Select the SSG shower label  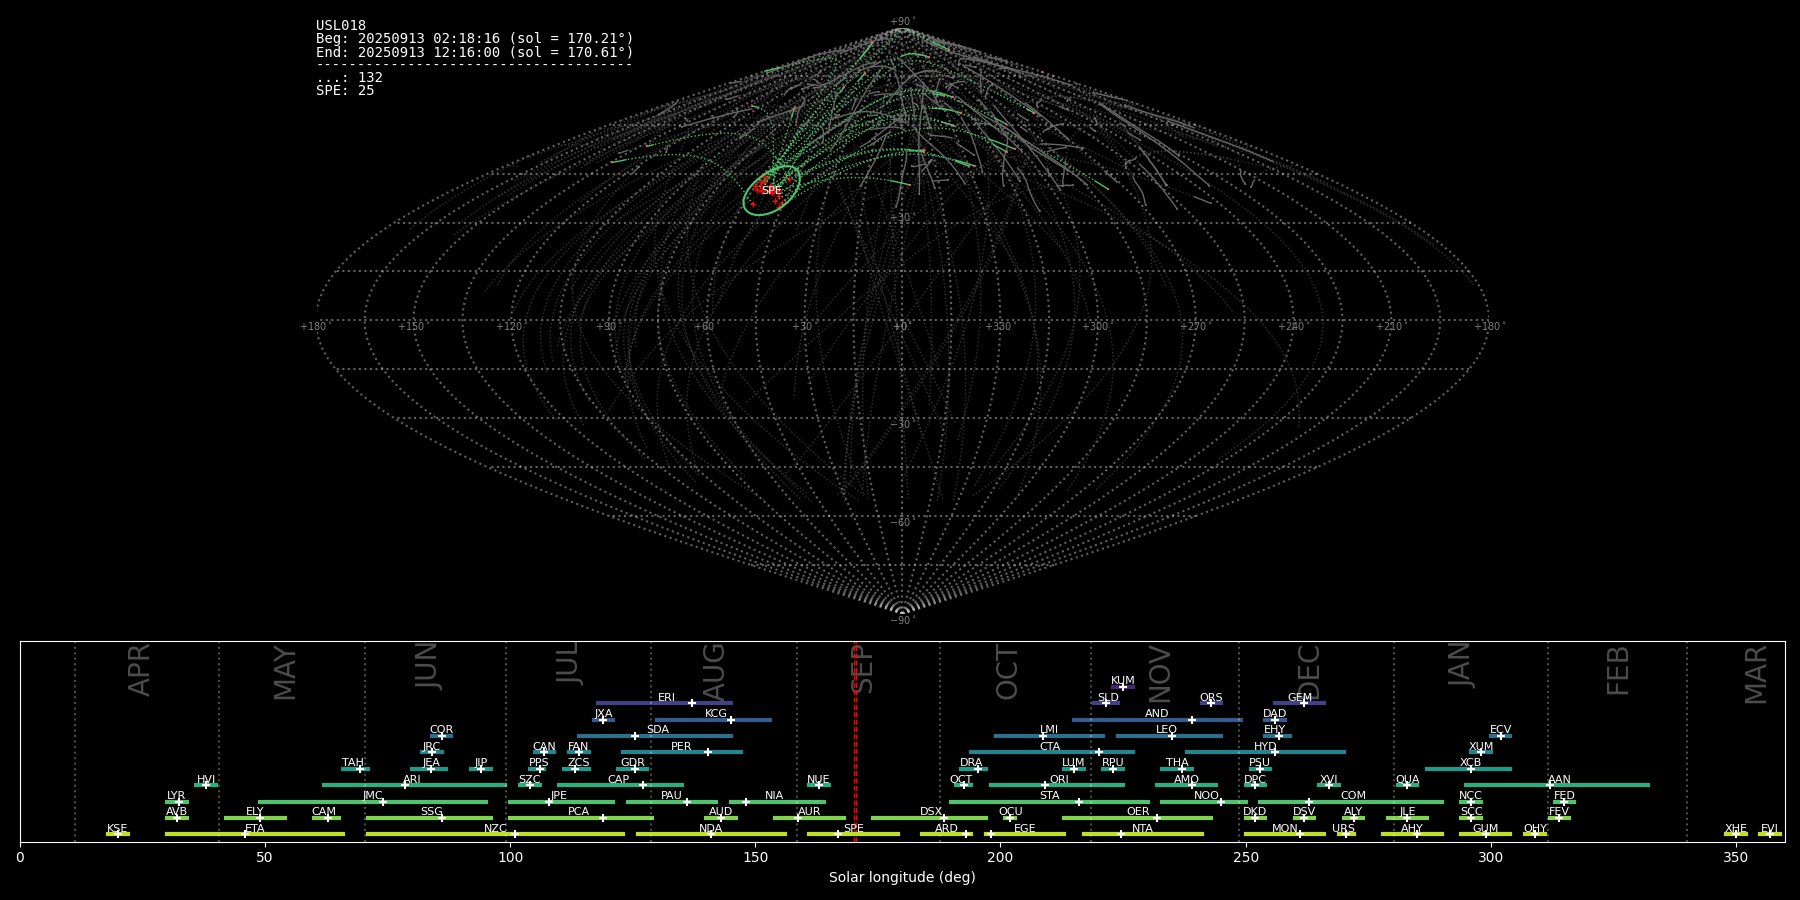pyautogui.click(x=431, y=812)
